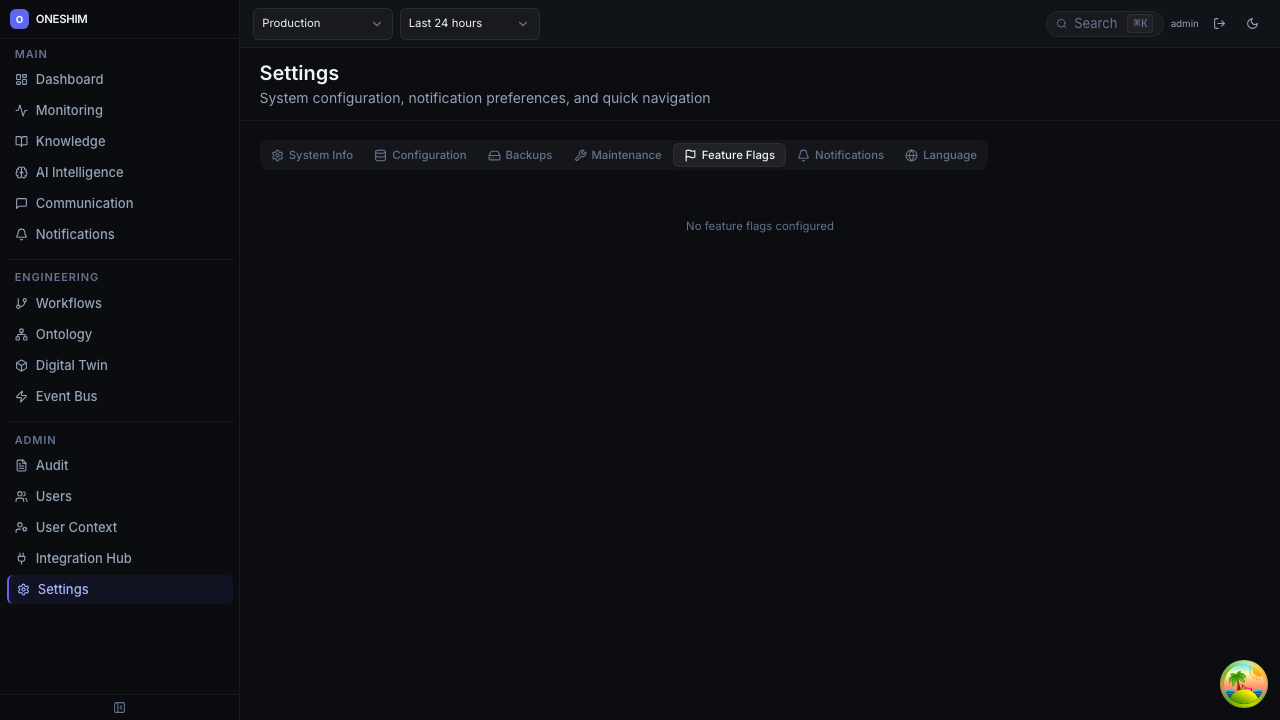Click the logout arrow icon
Image resolution: width=1280 pixels, height=720 pixels.
[1219, 23]
